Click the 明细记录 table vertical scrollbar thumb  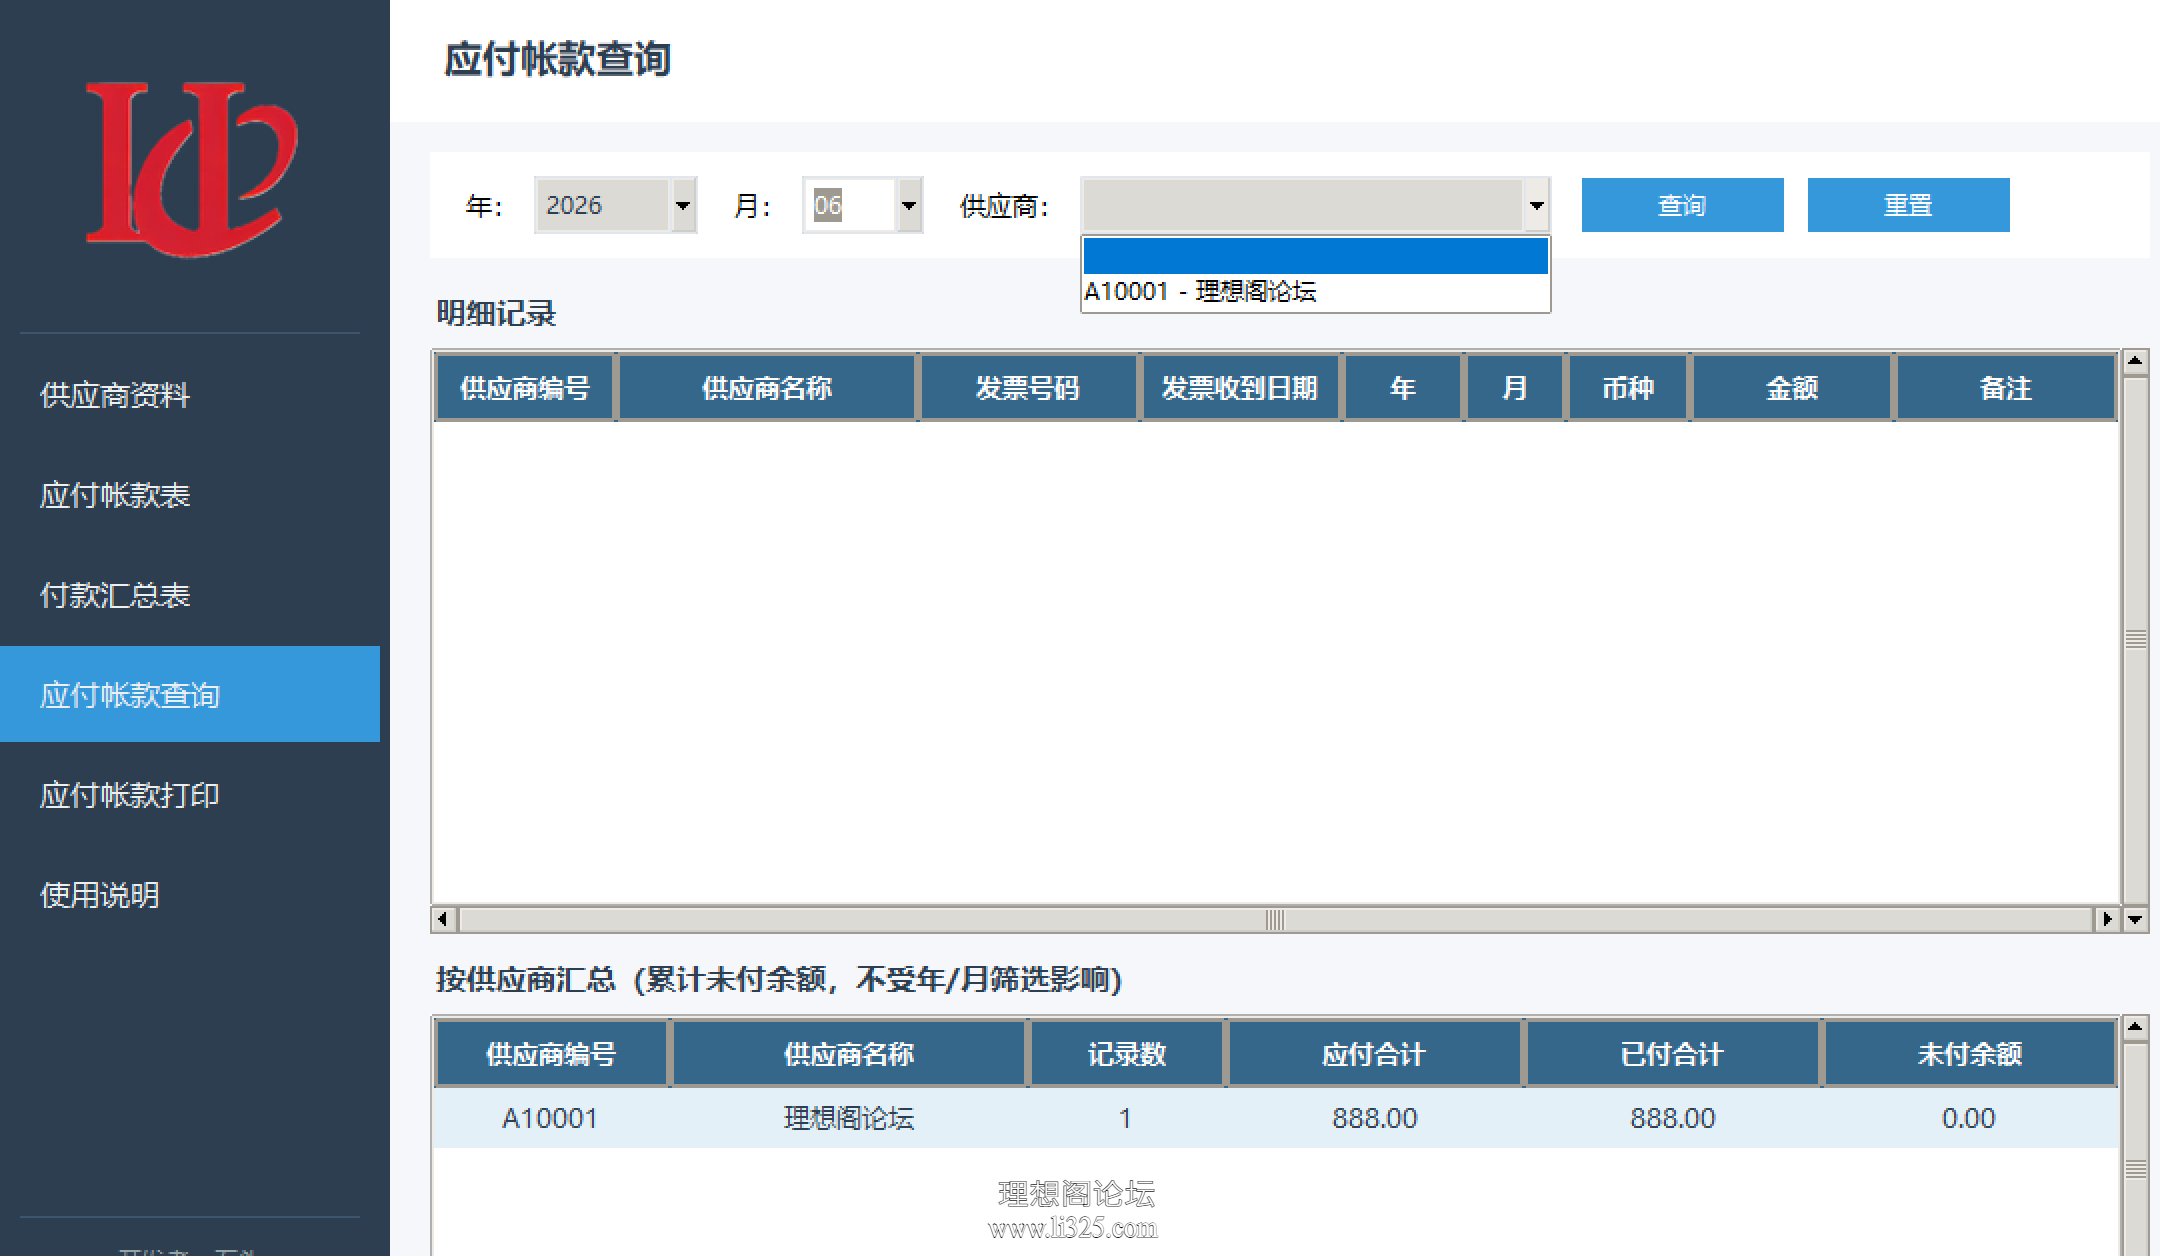tap(2135, 640)
